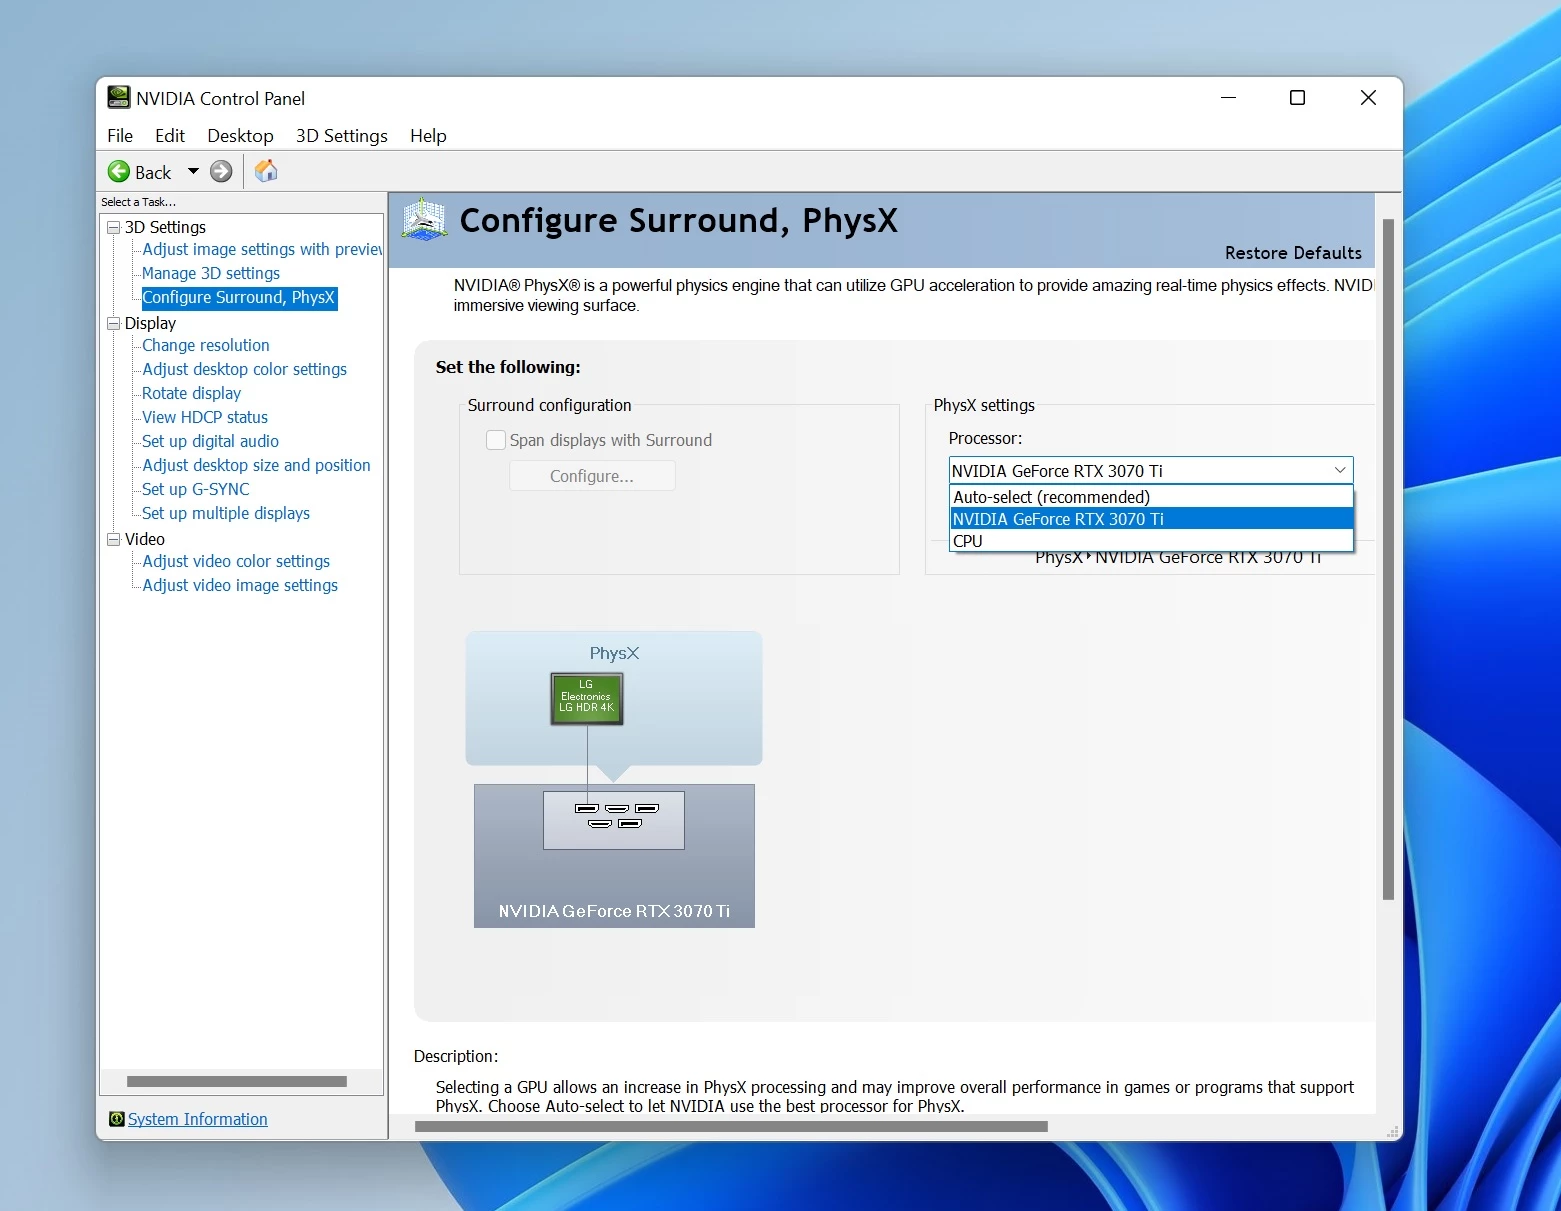Viewport: 1561px width, 1211px height.
Task: Open Set up digital audio task
Action: click(210, 441)
